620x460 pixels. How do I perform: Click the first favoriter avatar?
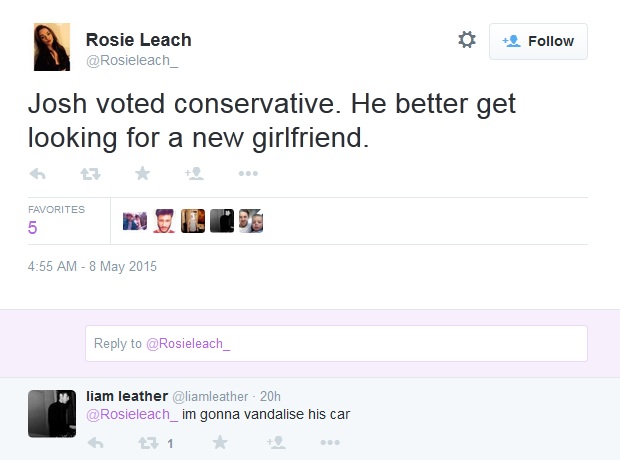tap(135, 221)
